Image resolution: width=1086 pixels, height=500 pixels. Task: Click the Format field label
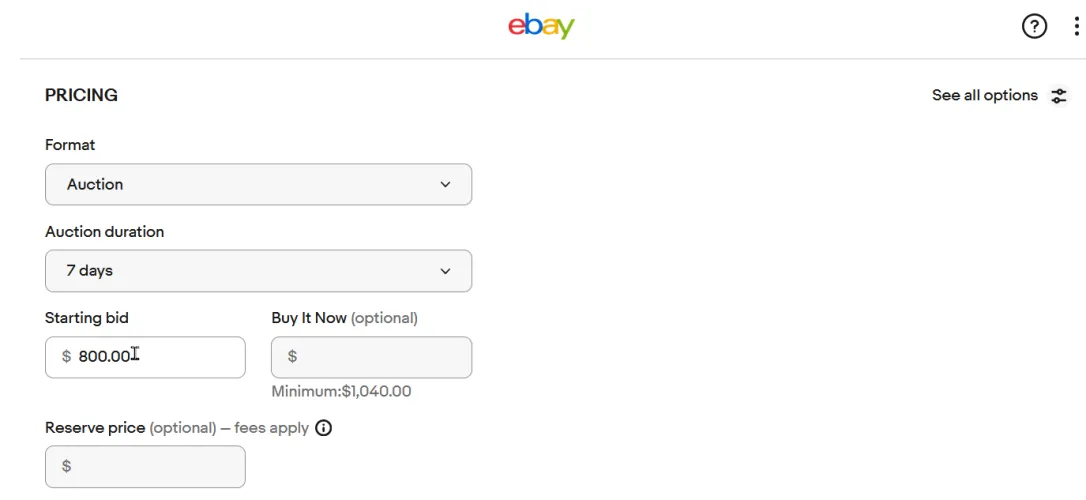tap(70, 145)
